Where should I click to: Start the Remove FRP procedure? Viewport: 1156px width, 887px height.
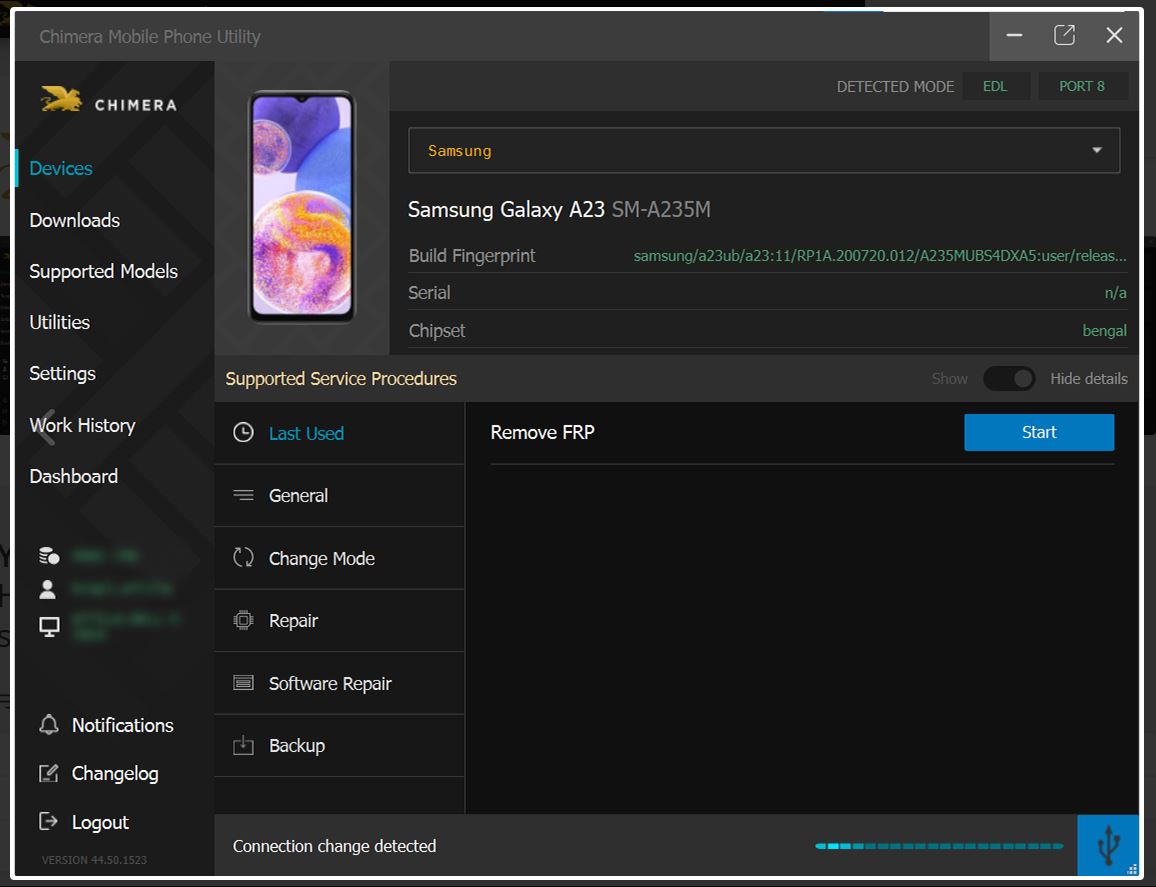(1039, 432)
